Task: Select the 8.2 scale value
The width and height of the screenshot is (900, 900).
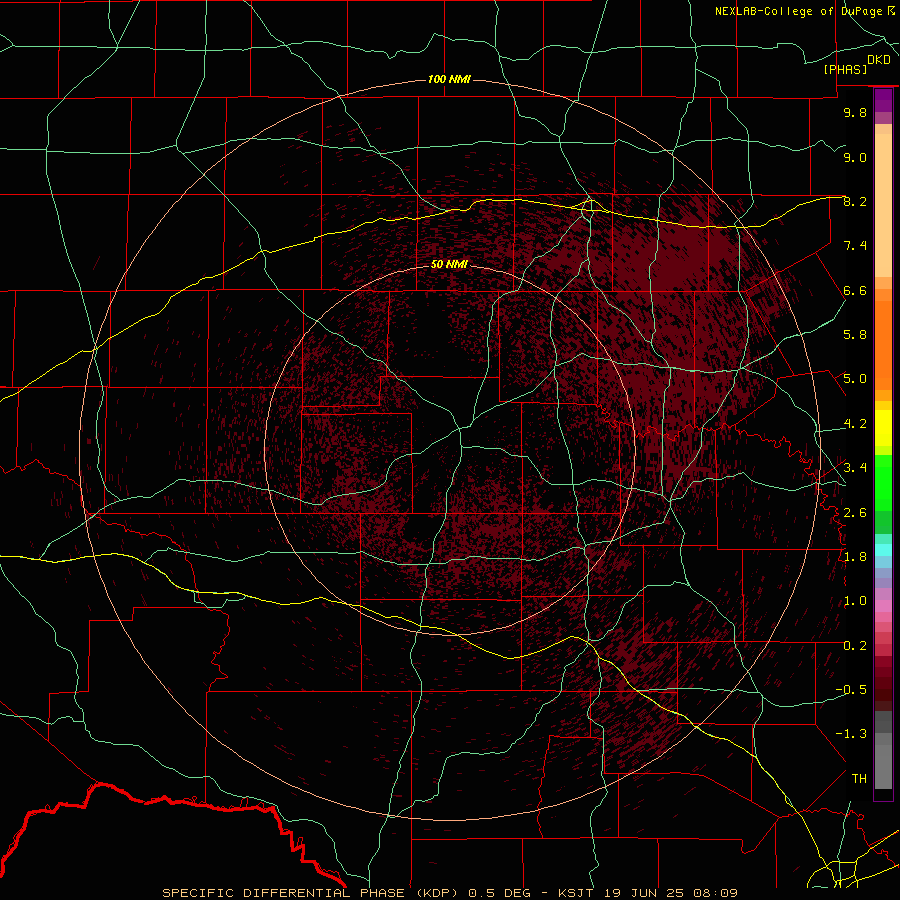Action: [855, 201]
